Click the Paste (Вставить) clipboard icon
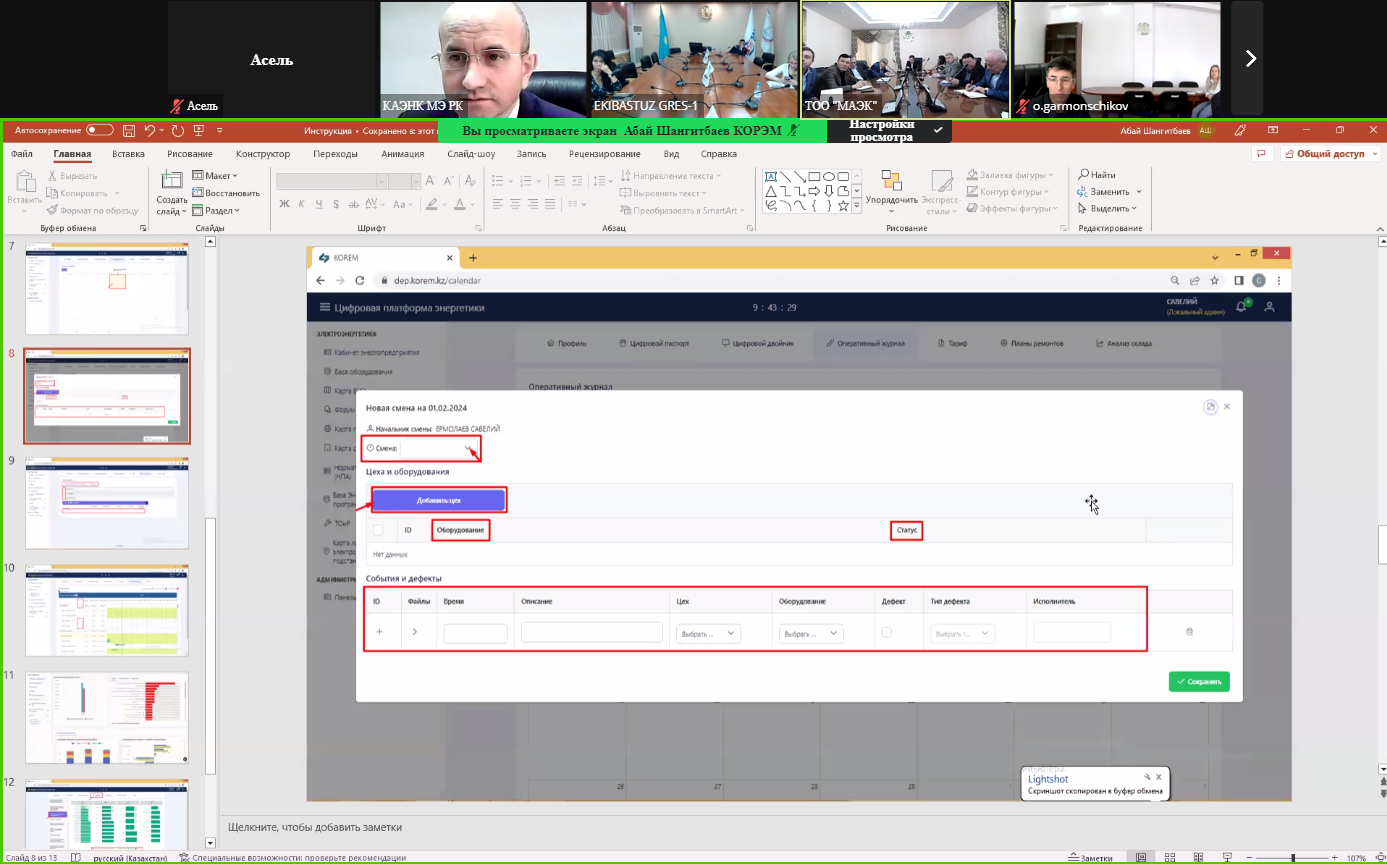Screen dimensions: 1387x864 24,180
